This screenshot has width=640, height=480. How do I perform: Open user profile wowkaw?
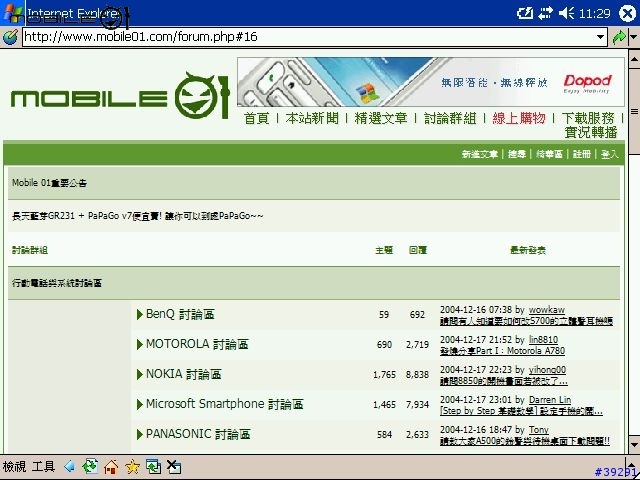pos(547,310)
